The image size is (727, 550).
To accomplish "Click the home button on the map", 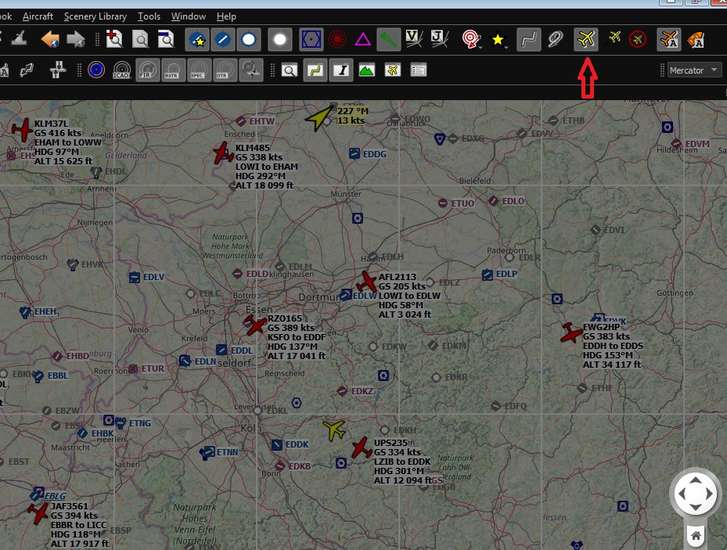I will (x=696, y=536).
